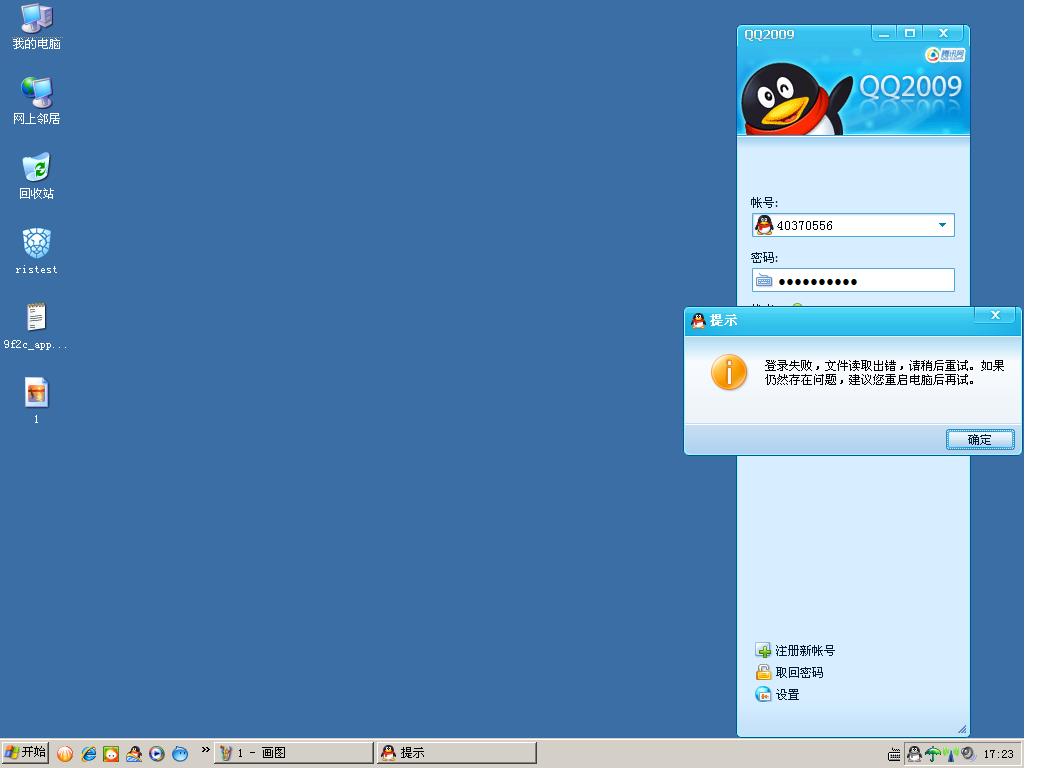Image resolution: width=1064 pixels, height=768 pixels.
Task: Click the password input field
Action: [x=853, y=280]
